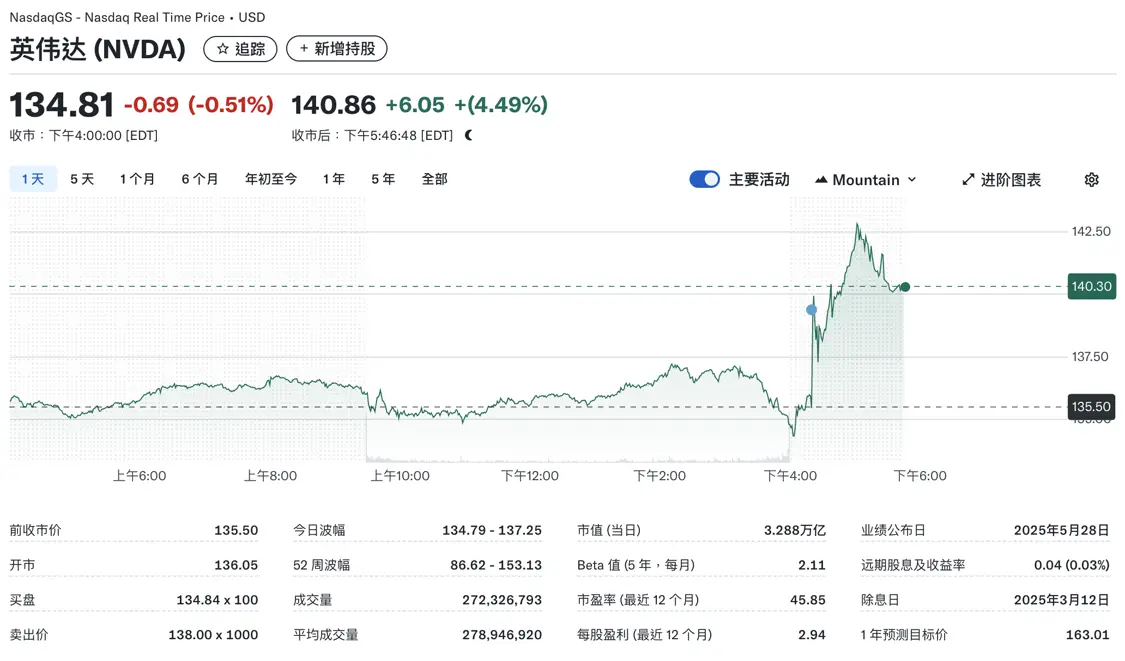
Task: Show the 1个月 chart range
Action: (x=137, y=179)
